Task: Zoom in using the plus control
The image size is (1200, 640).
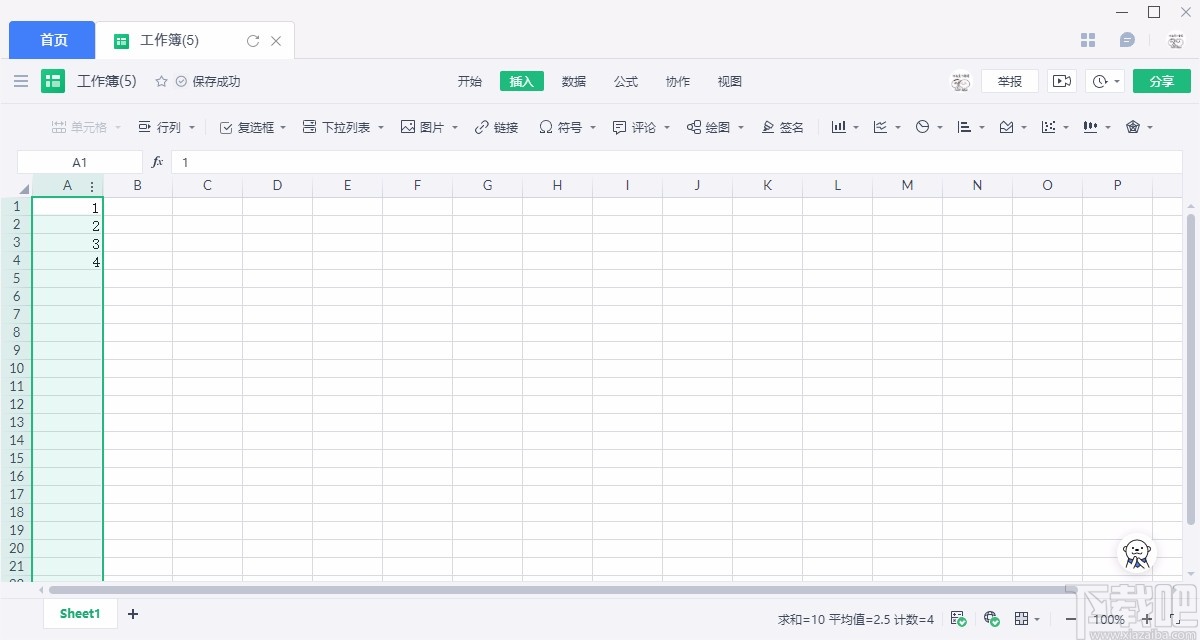Action: pyautogui.click(x=1146, y=620)
